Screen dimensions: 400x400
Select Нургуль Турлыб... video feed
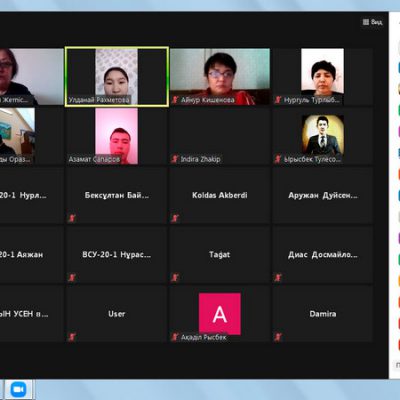pos(322,77)
